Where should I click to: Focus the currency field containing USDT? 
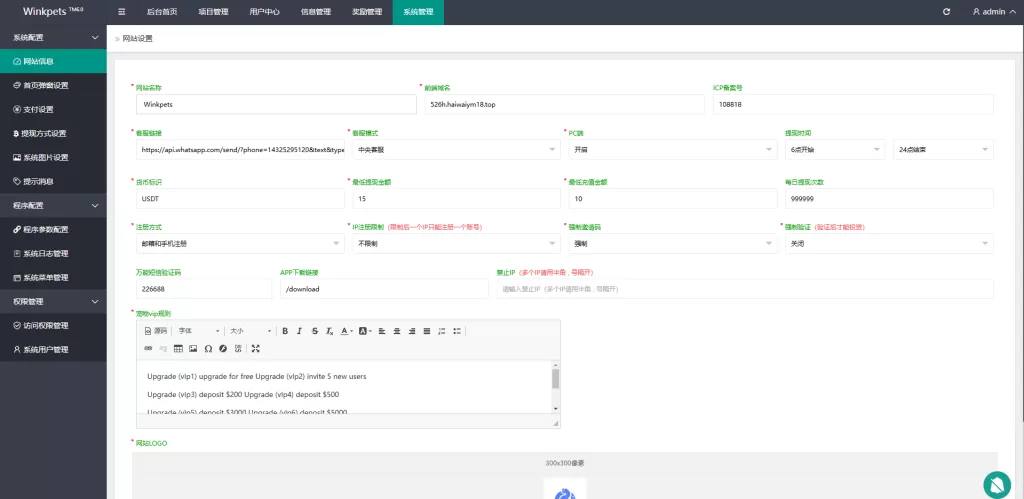tap(240, 199)
